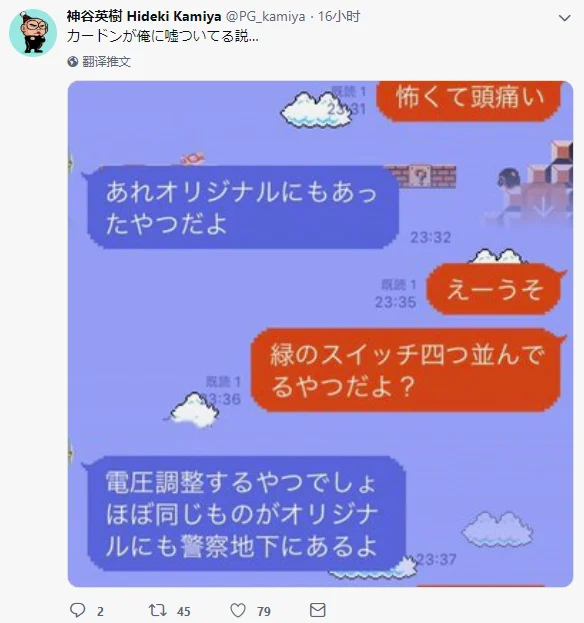Open Hideki Kamiya's profile avatar
The width and height of the screenshot is (584, 623).
(x=33, y=33)
